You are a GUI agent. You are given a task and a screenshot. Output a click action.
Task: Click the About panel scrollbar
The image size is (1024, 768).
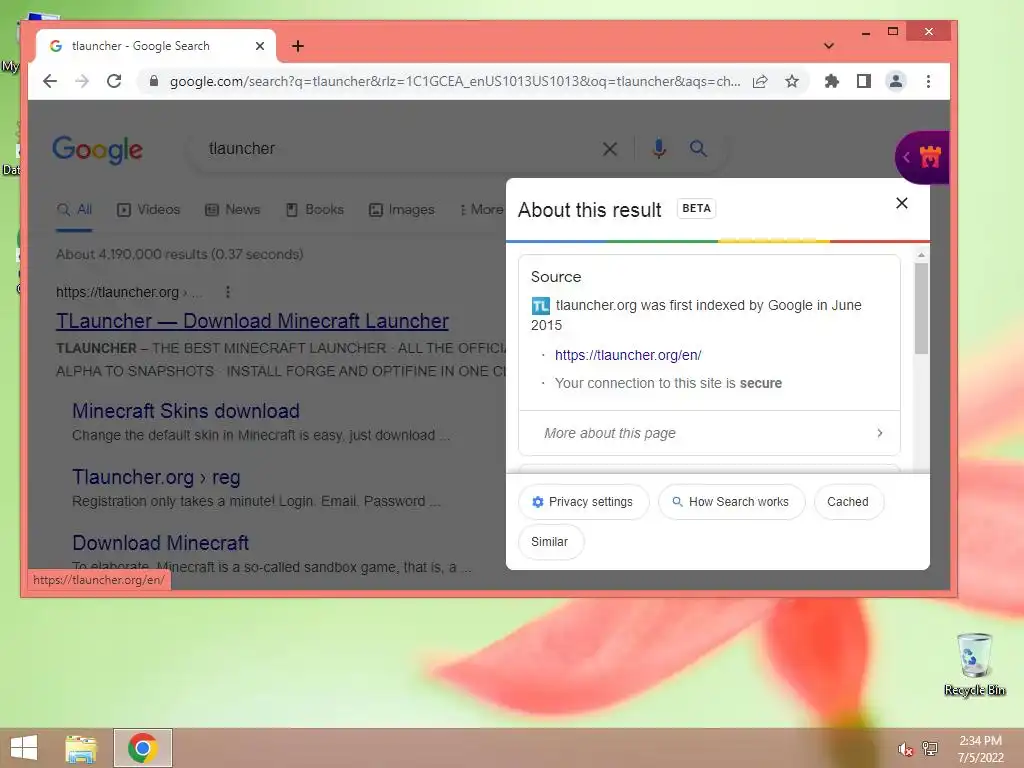point(921,308)
